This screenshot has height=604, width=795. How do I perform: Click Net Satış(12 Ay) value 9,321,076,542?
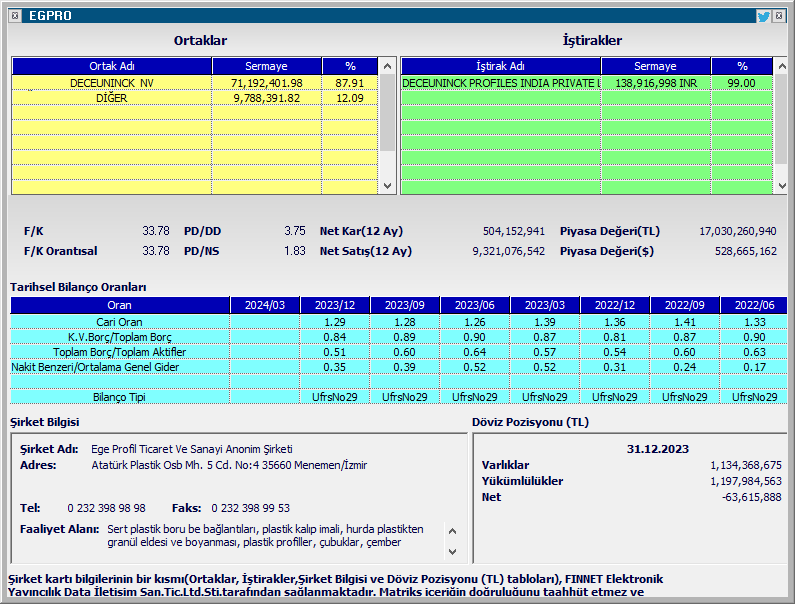click(x=509, y=251)
